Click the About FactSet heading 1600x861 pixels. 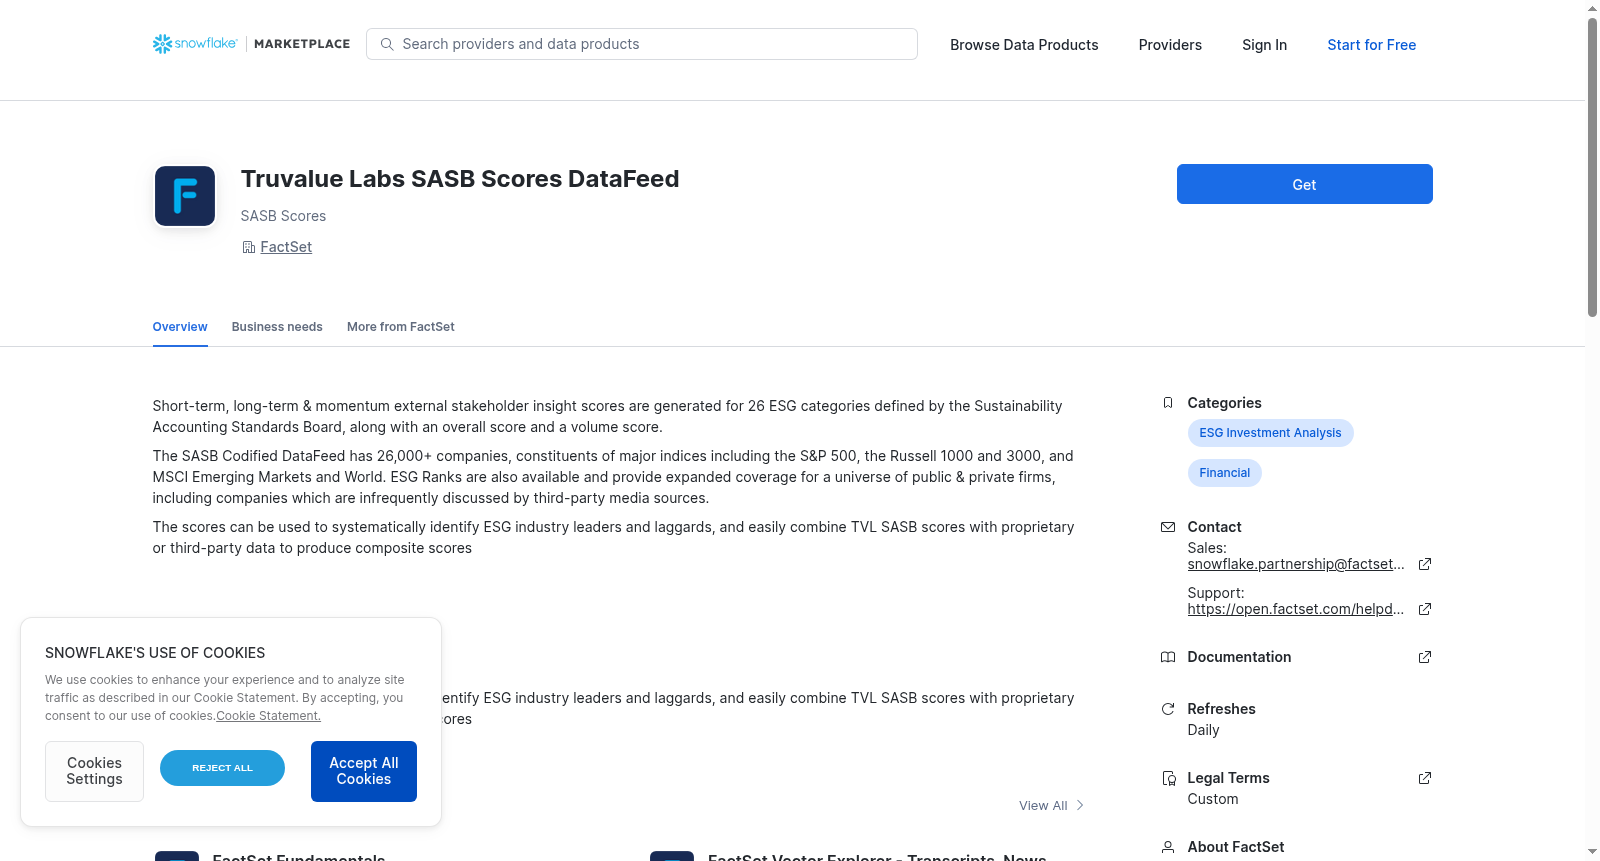1236,847
